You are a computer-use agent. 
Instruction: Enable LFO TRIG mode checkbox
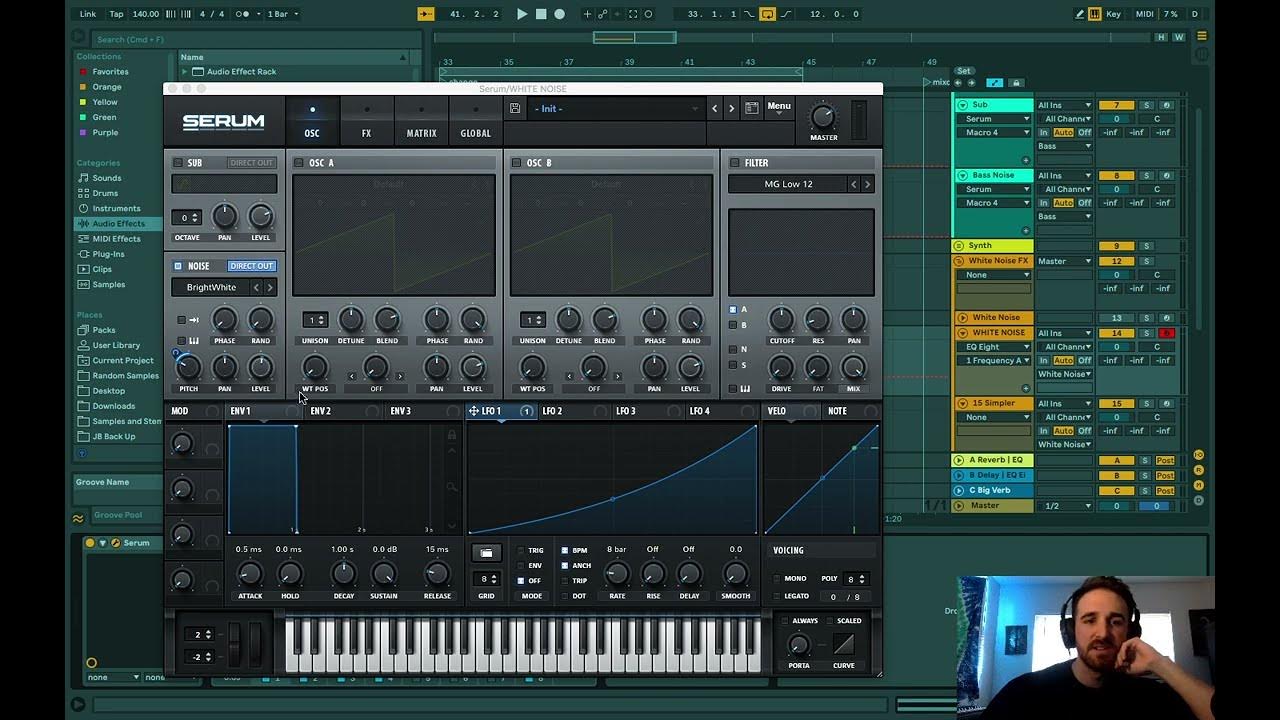click(x=520, y=550)
